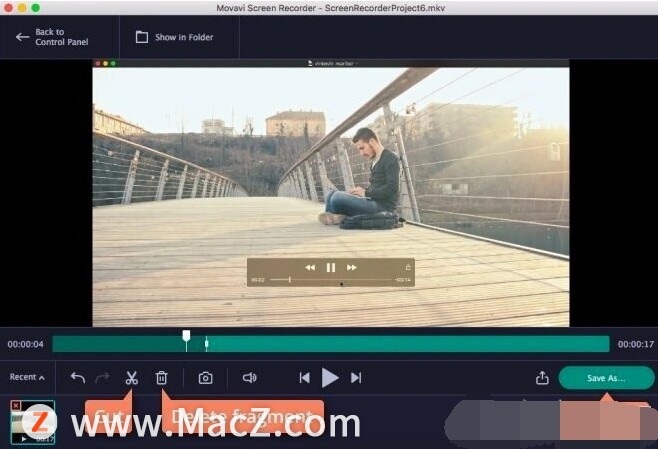The width and height of the screenshot is (658, 449).
Task: Click the Save As button
Action: (x=606, y=378)
